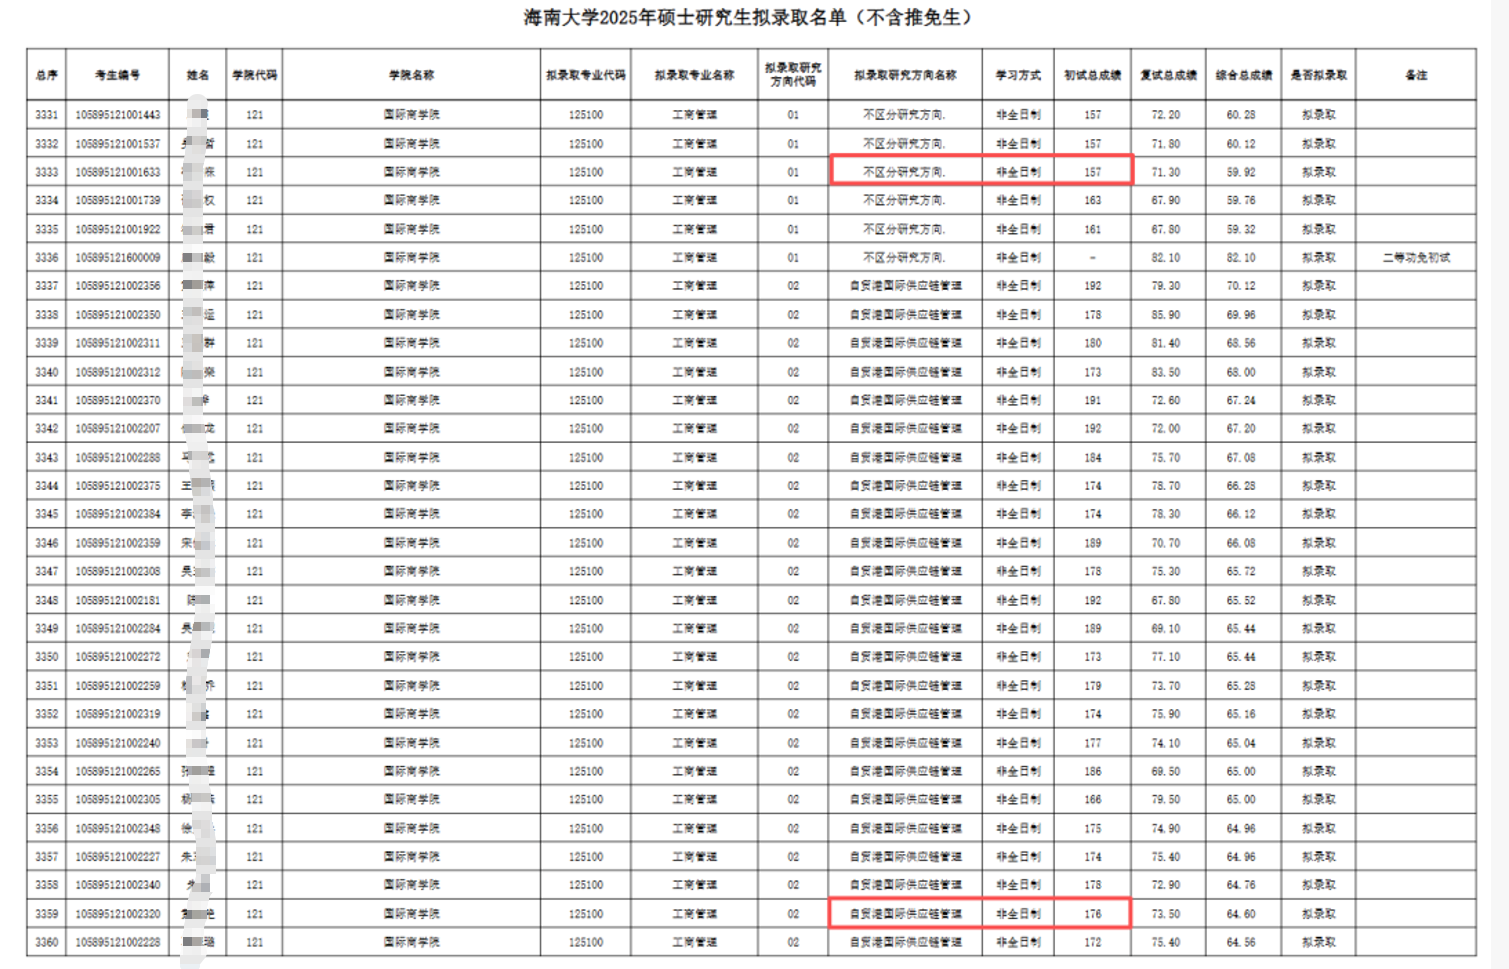1509x969 pixels.
Task: Select the 拟录取研究方向名称 header cell
Action: coord(905,75)
